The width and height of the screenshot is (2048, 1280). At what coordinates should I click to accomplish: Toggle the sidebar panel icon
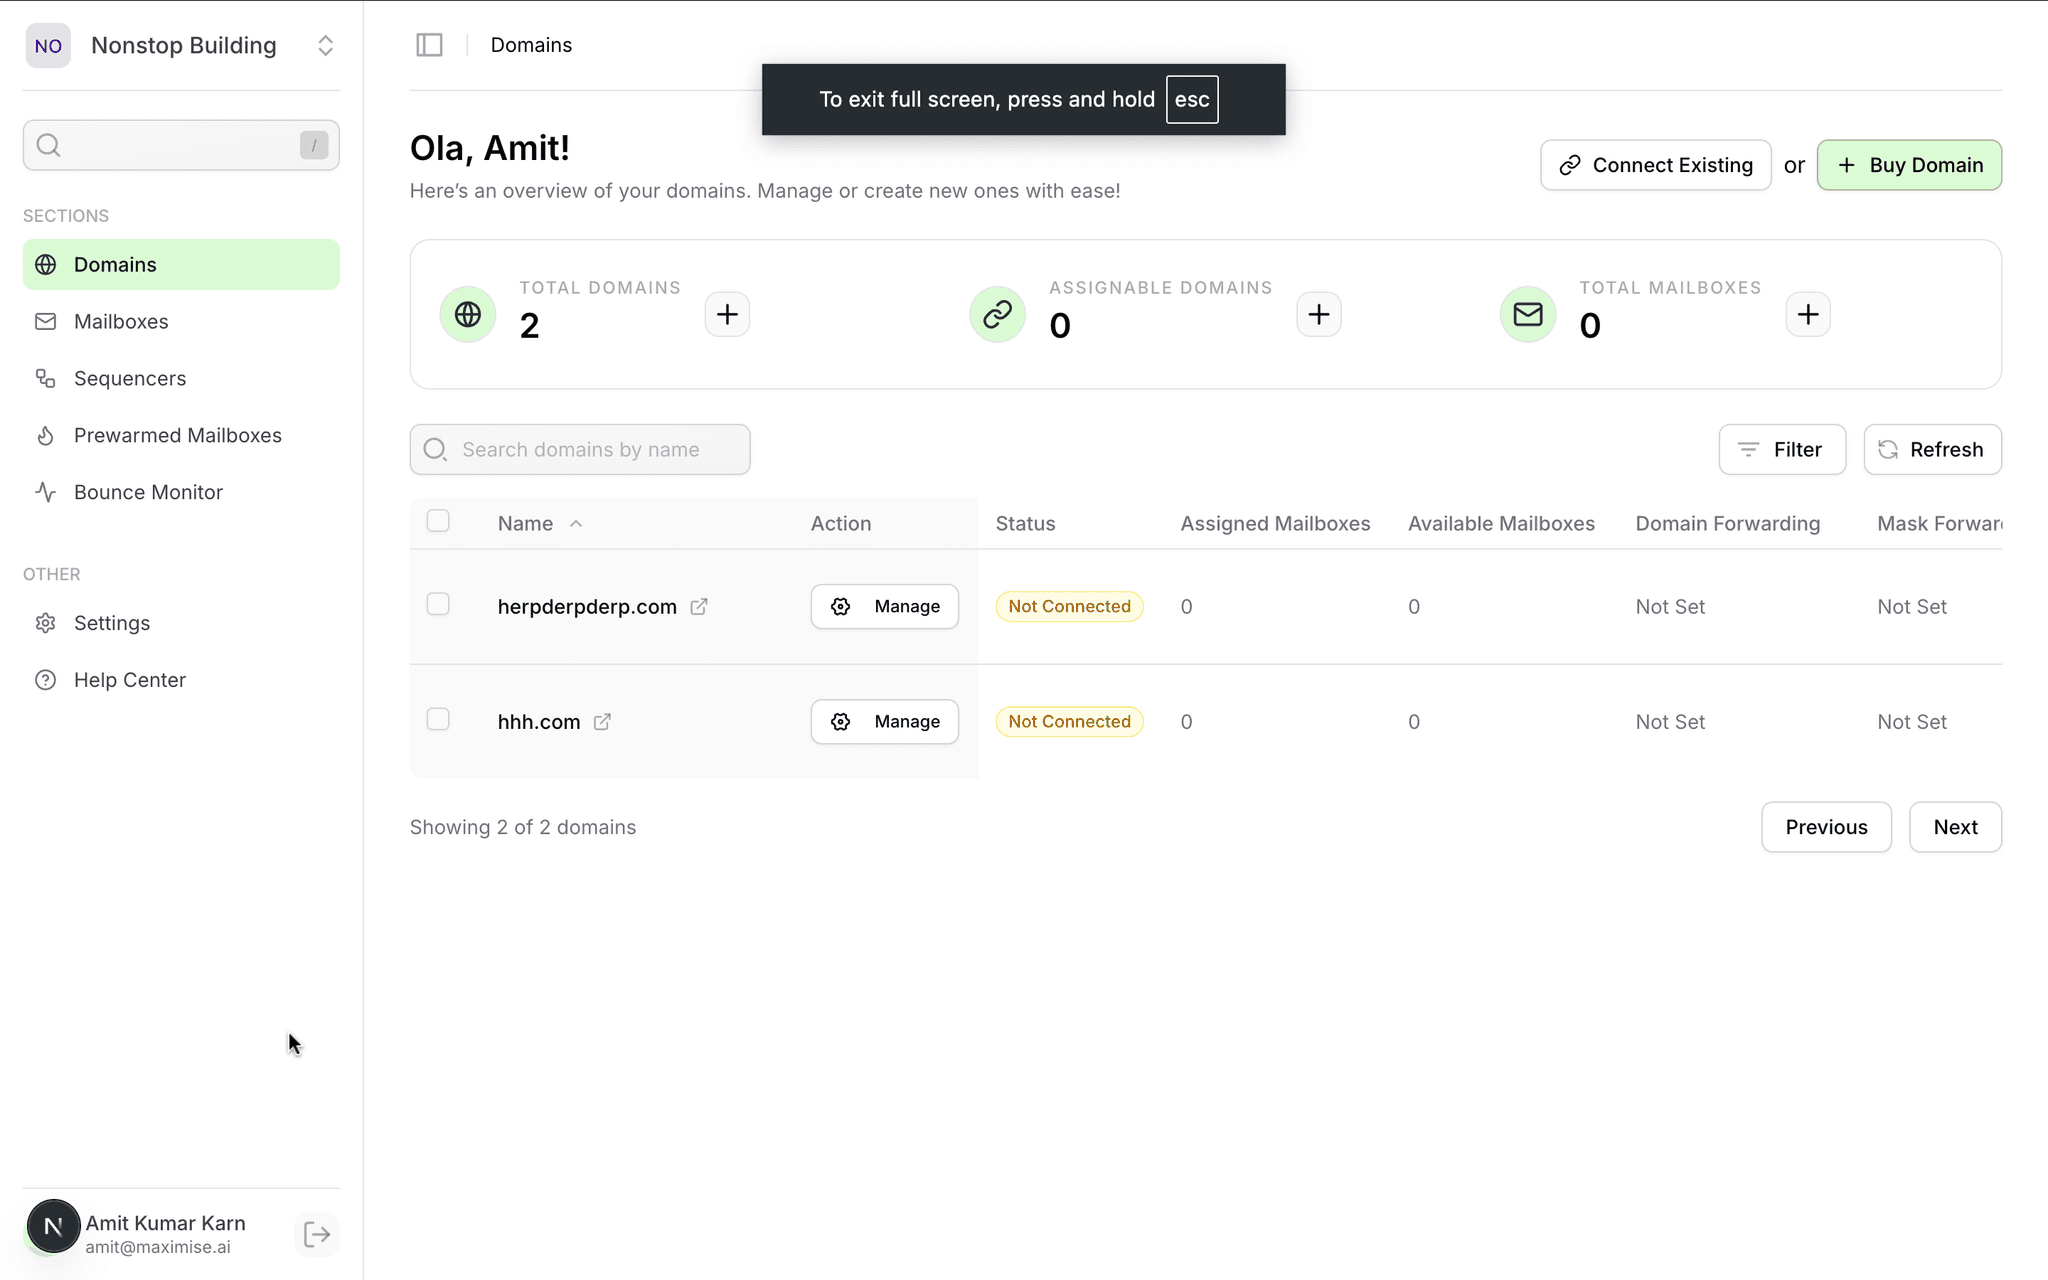[429, 45]
